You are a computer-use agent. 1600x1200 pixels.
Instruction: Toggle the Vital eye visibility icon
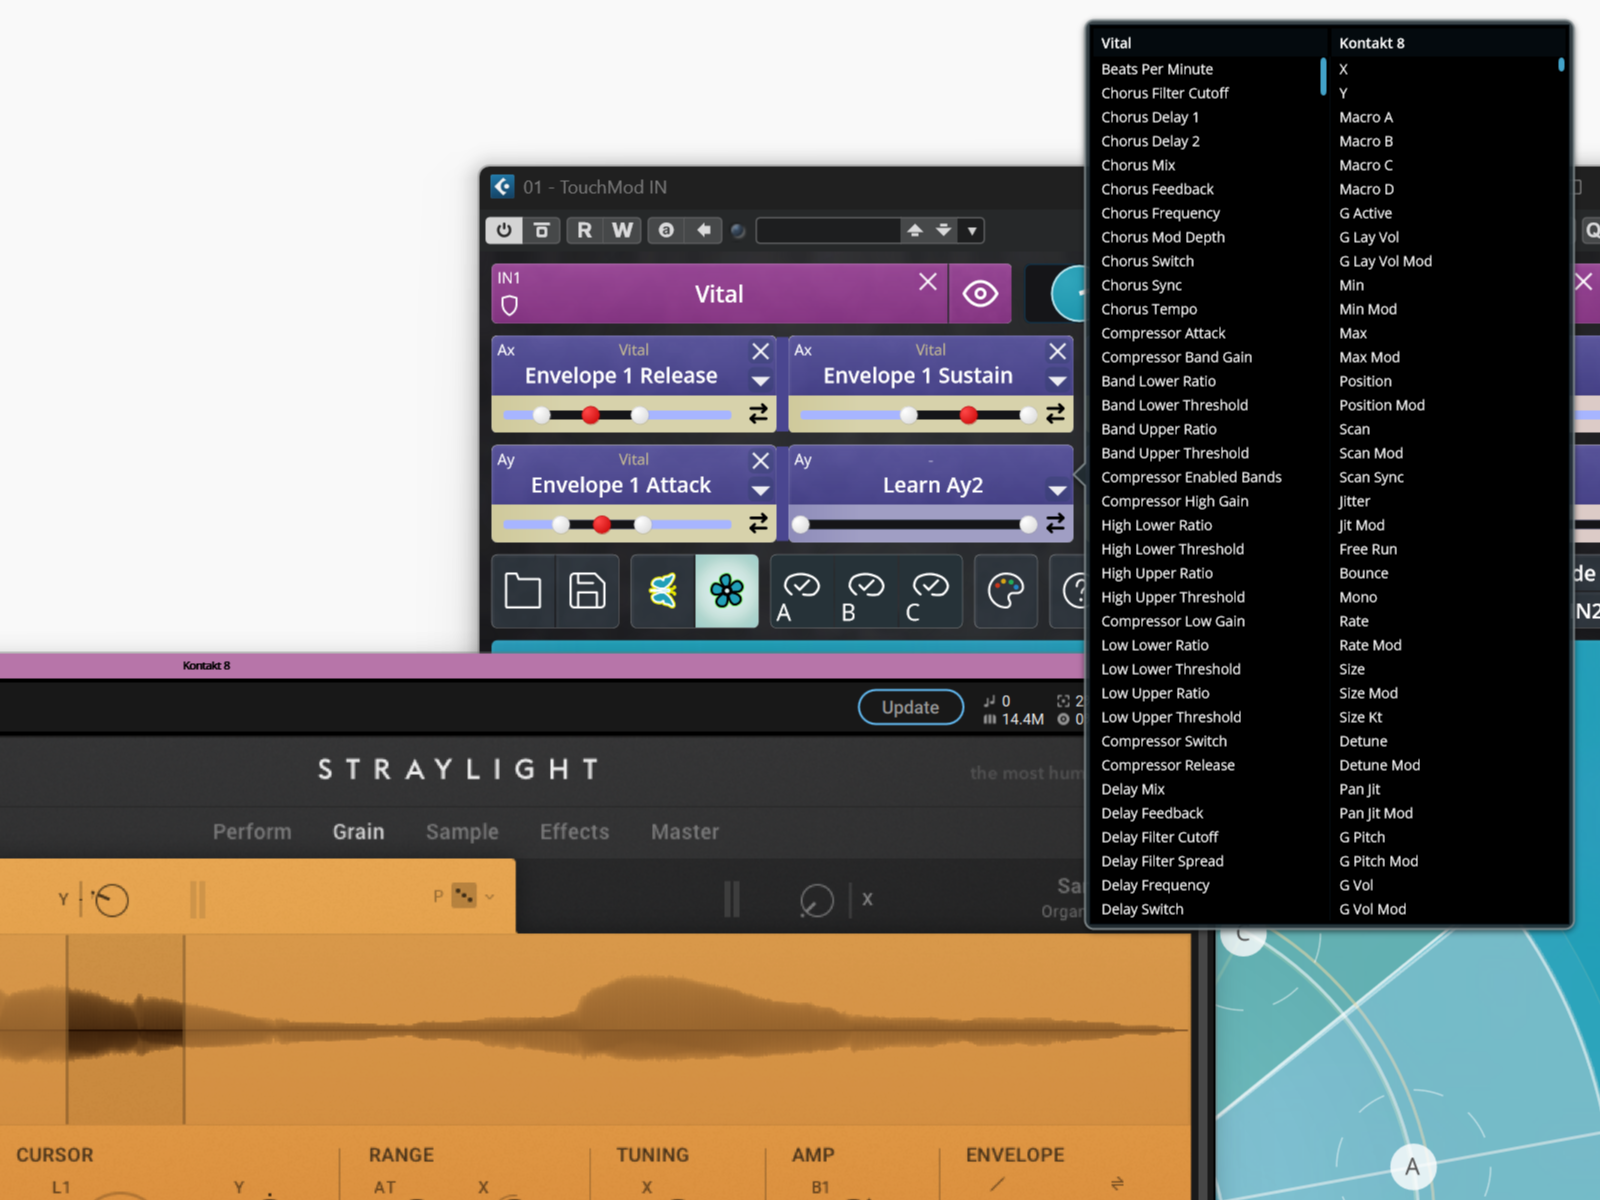click(x=980, y=294)
